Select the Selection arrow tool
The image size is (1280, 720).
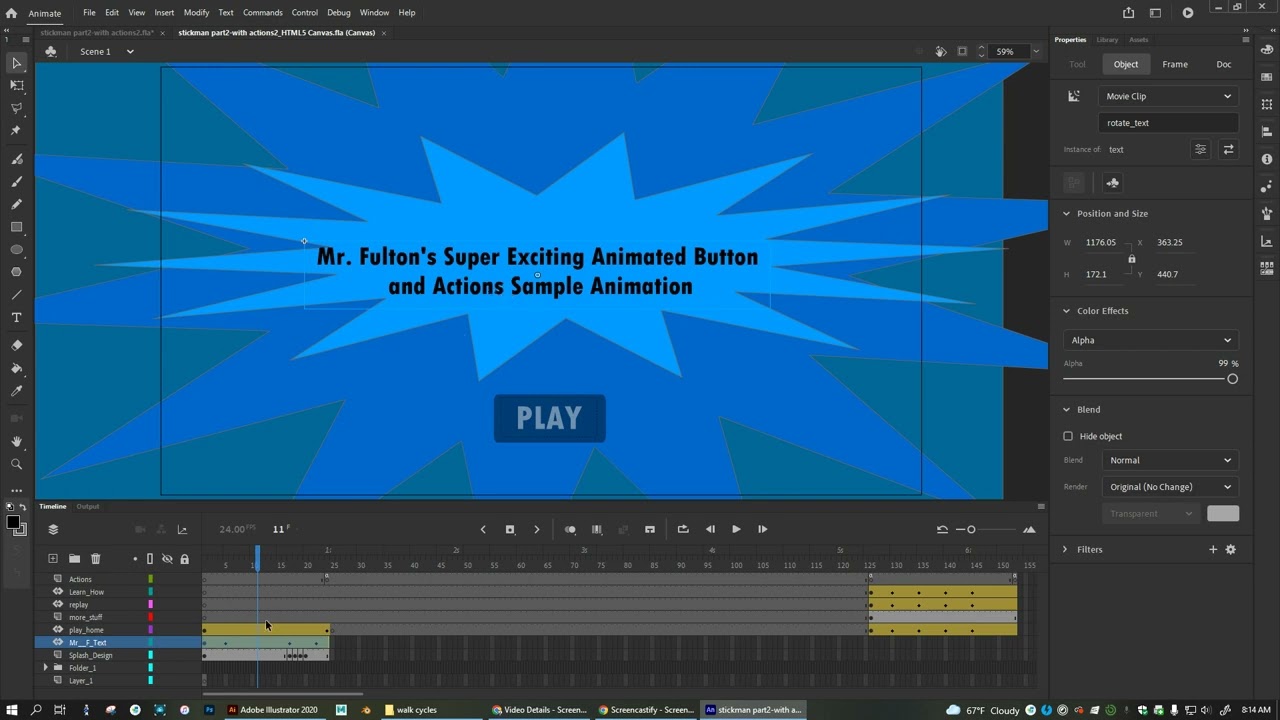[16, 63]
